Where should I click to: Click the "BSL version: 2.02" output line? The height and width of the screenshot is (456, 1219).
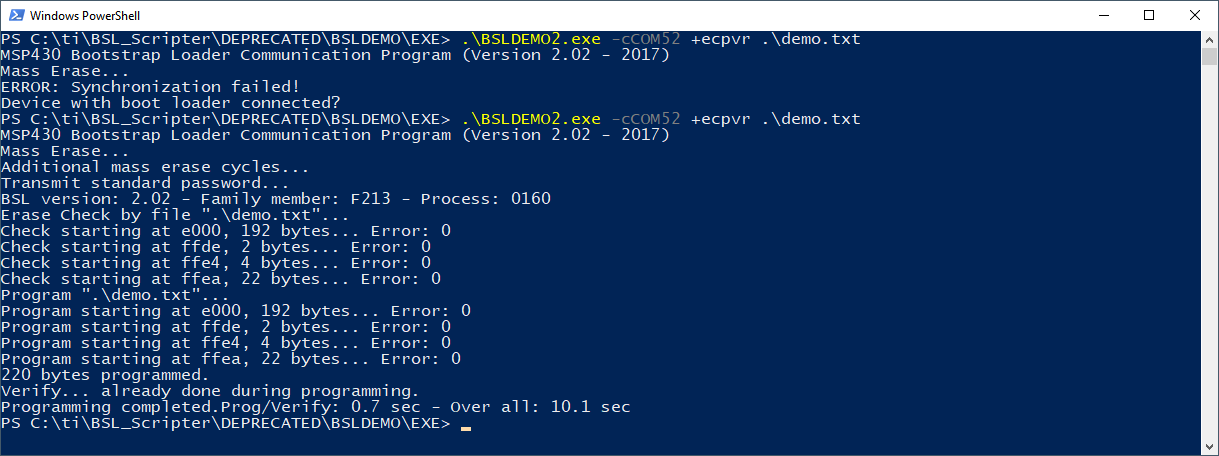(x=275, y=199)
